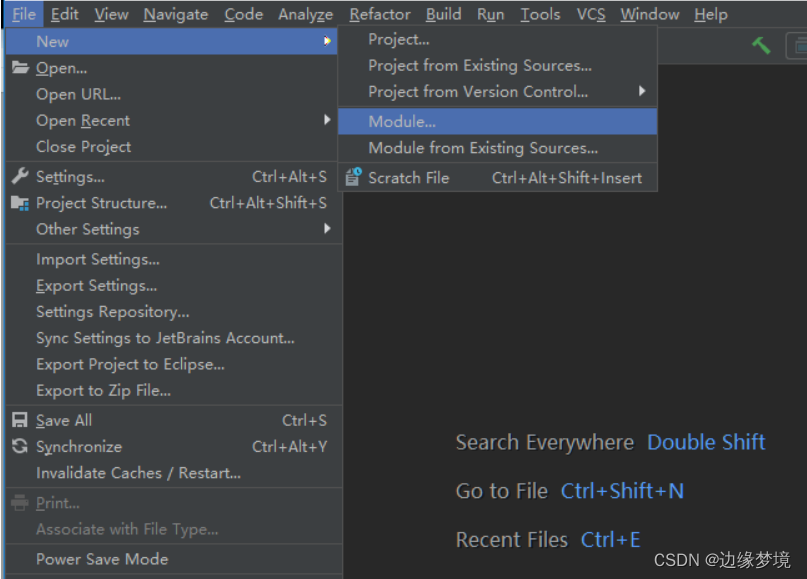807x579 pixels.
Task: Expand the New submenu arrow
Action: click(327, 41)
